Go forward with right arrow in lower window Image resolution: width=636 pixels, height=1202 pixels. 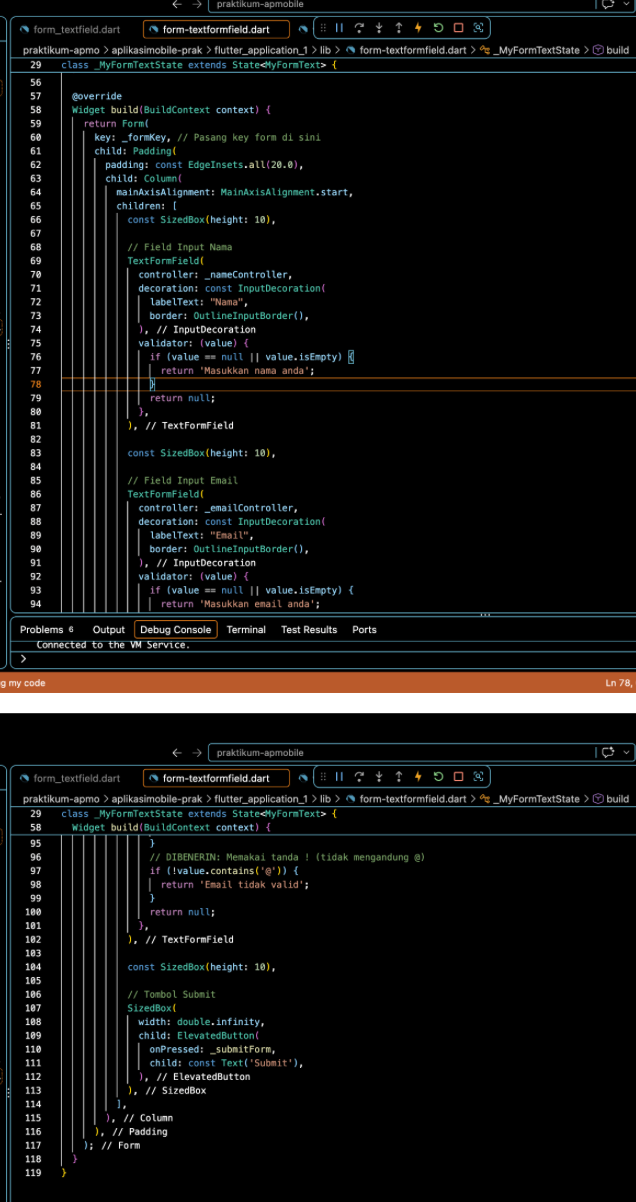pos(197,752)
